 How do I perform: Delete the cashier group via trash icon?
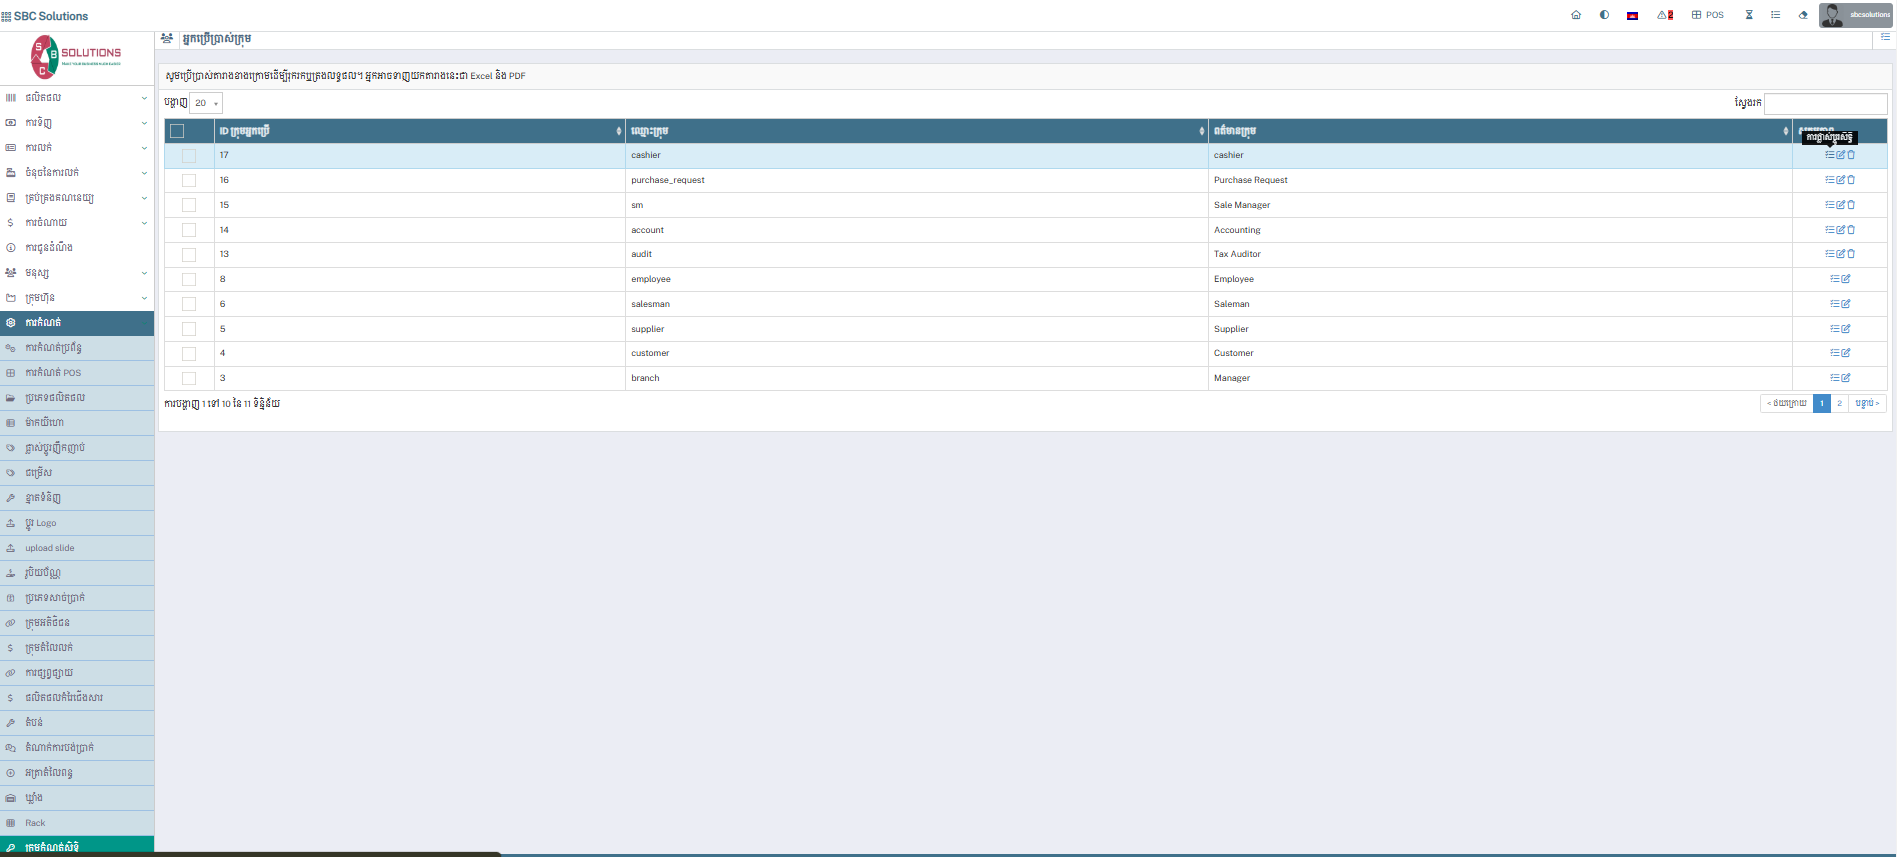click(1851, 155)
